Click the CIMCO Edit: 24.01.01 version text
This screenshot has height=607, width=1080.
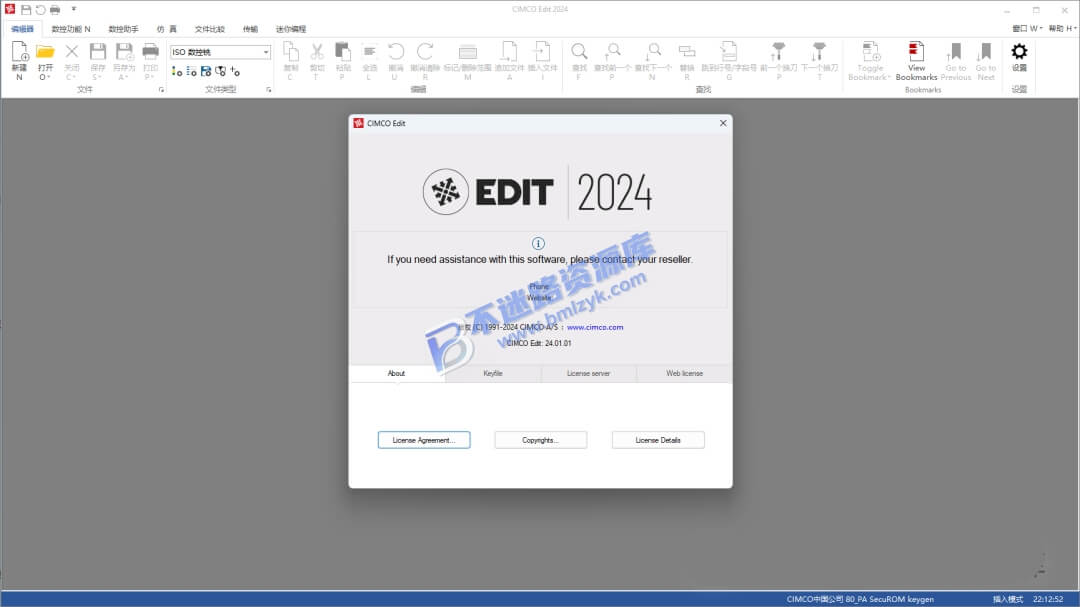click(539, 343)
